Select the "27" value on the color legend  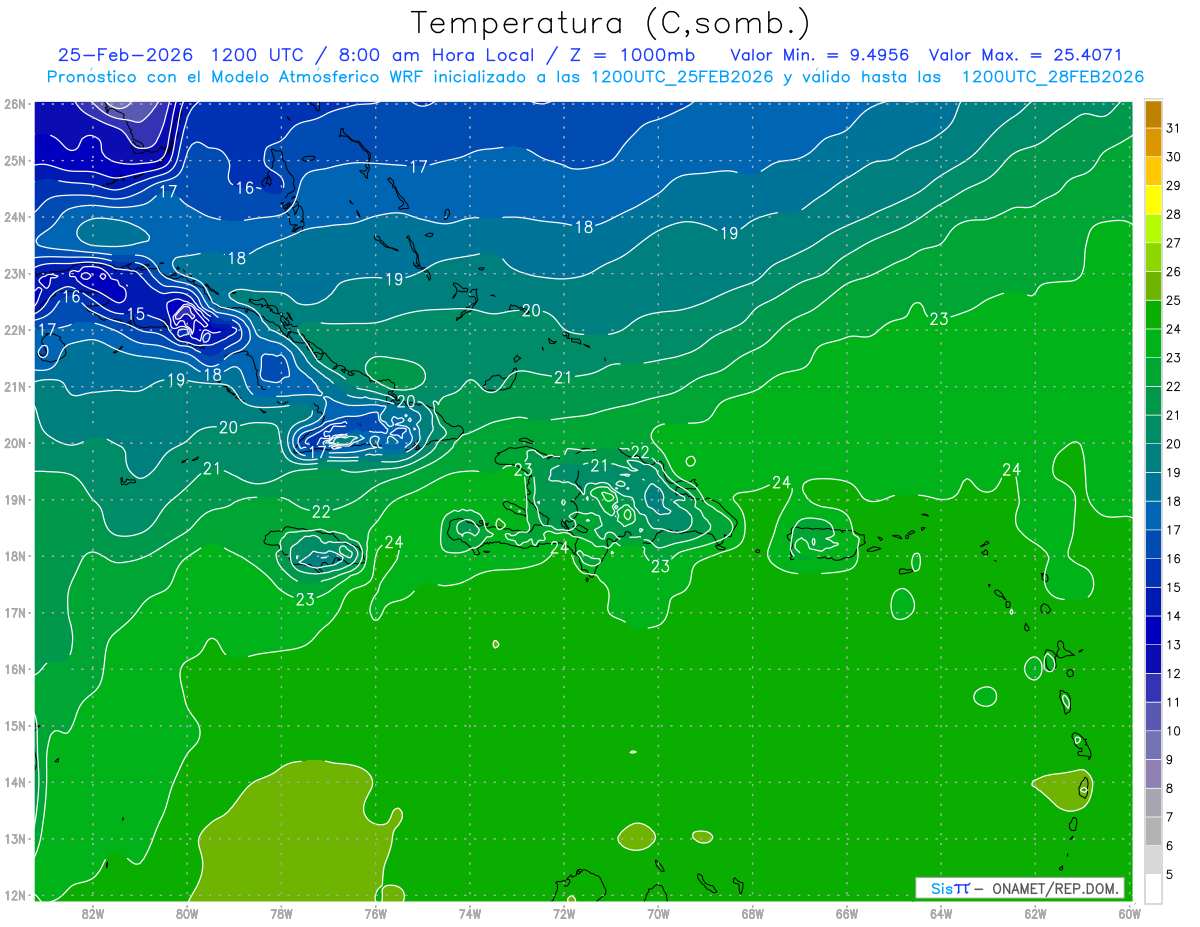[x=1174, y=243]
